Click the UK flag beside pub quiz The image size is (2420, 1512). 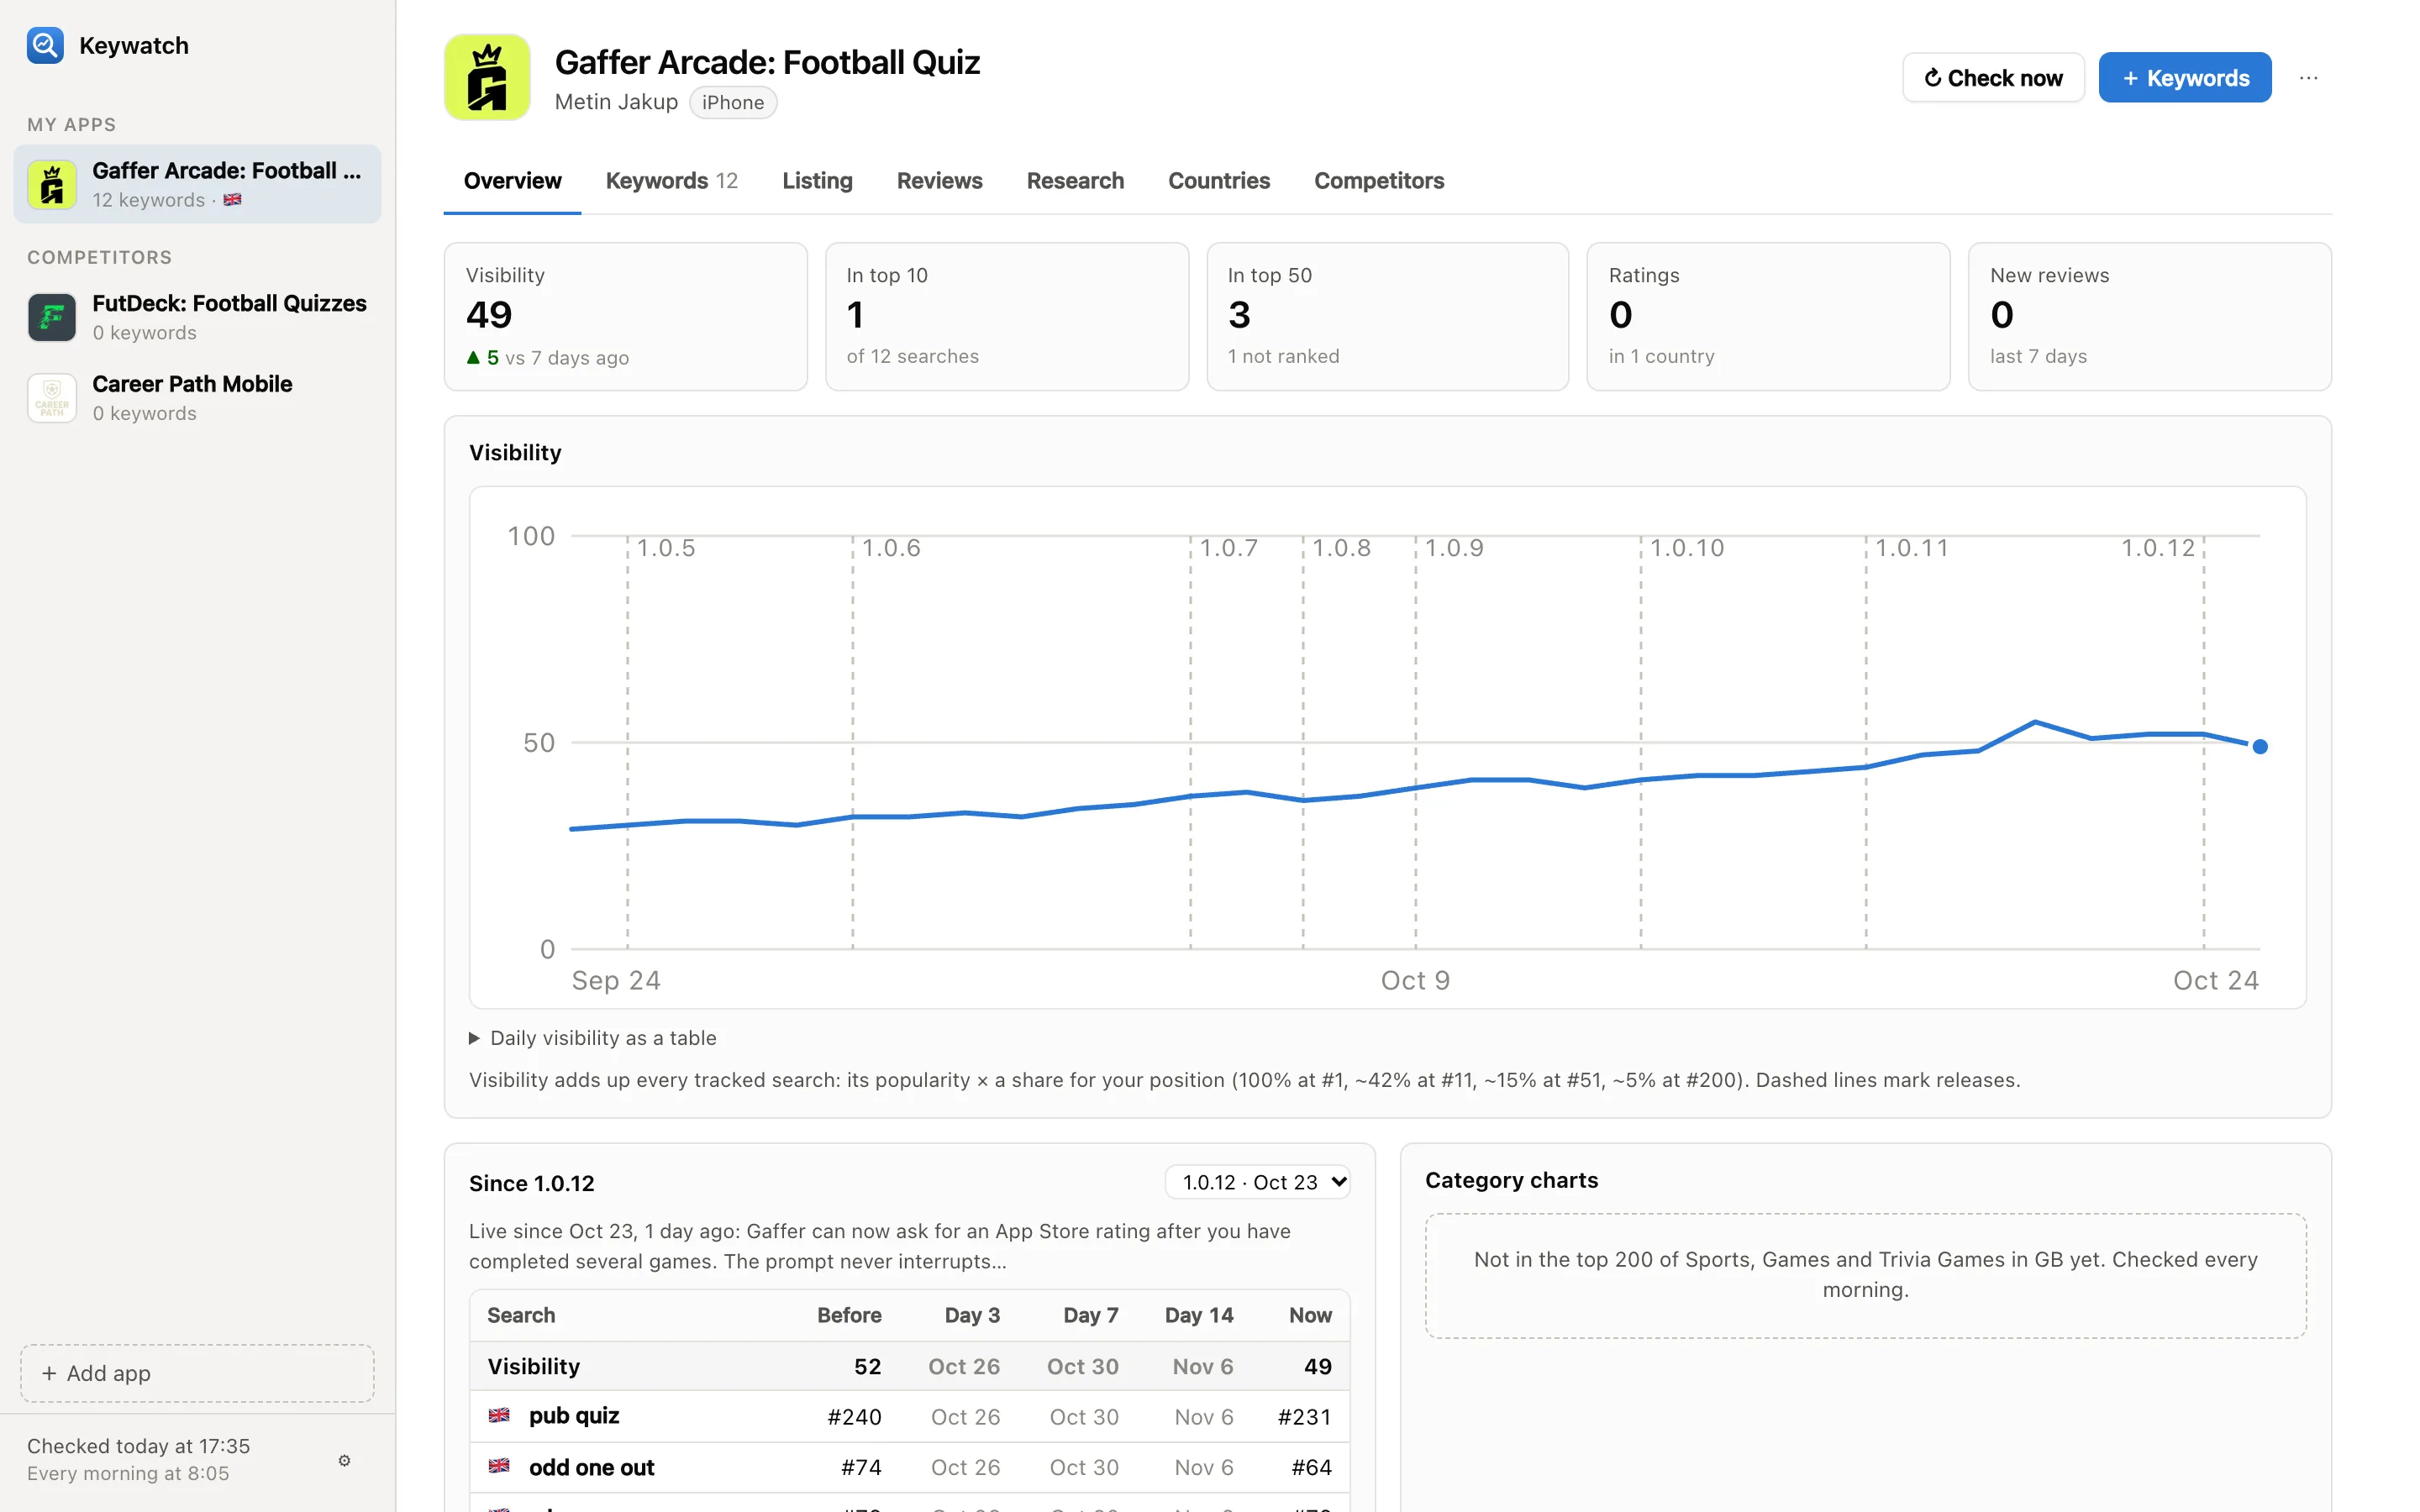pyautogui.click(x=499, y=1415)
